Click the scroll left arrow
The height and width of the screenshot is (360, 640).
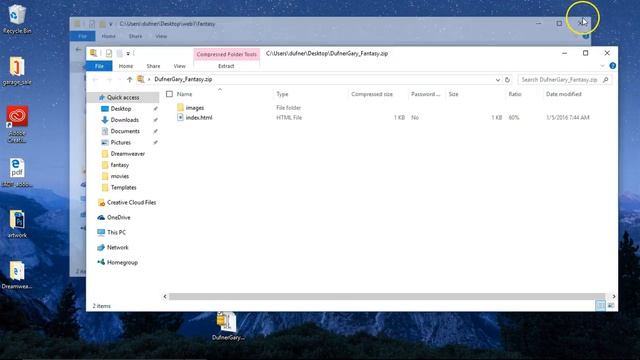pyautogui.click(x=165, y=297)
